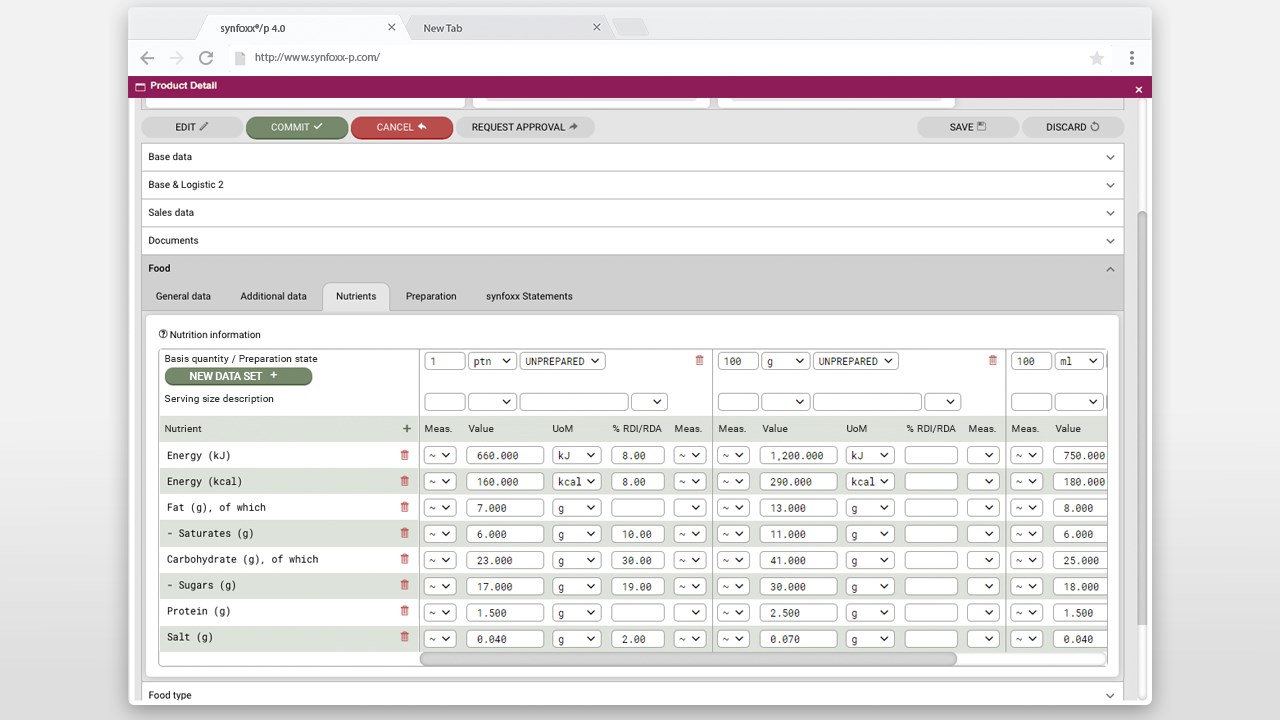Expand the Base data section
1280x720 pixels.
point(632,157)
